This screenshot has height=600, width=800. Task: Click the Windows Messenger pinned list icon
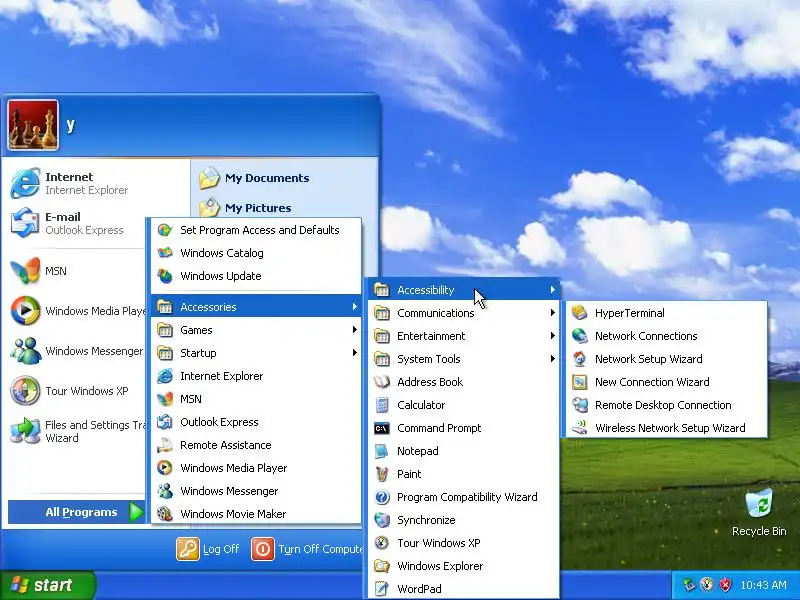(25, 351)
